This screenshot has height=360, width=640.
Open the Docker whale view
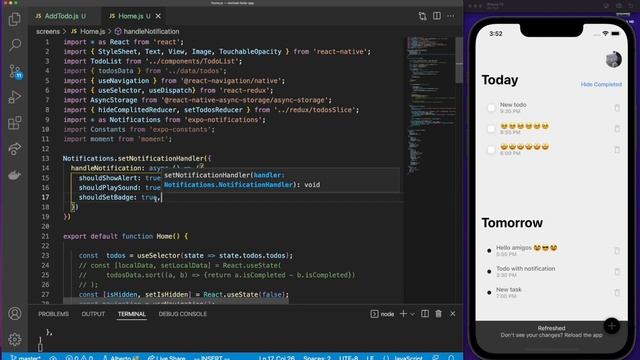(x=15, y=175)
